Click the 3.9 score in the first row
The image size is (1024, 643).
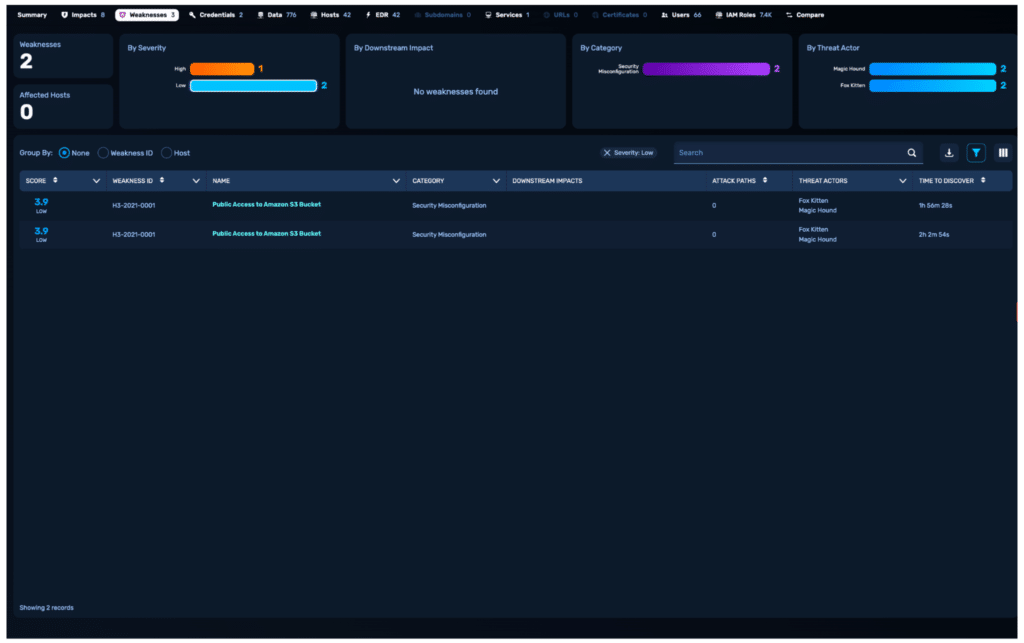click(41, 202)
